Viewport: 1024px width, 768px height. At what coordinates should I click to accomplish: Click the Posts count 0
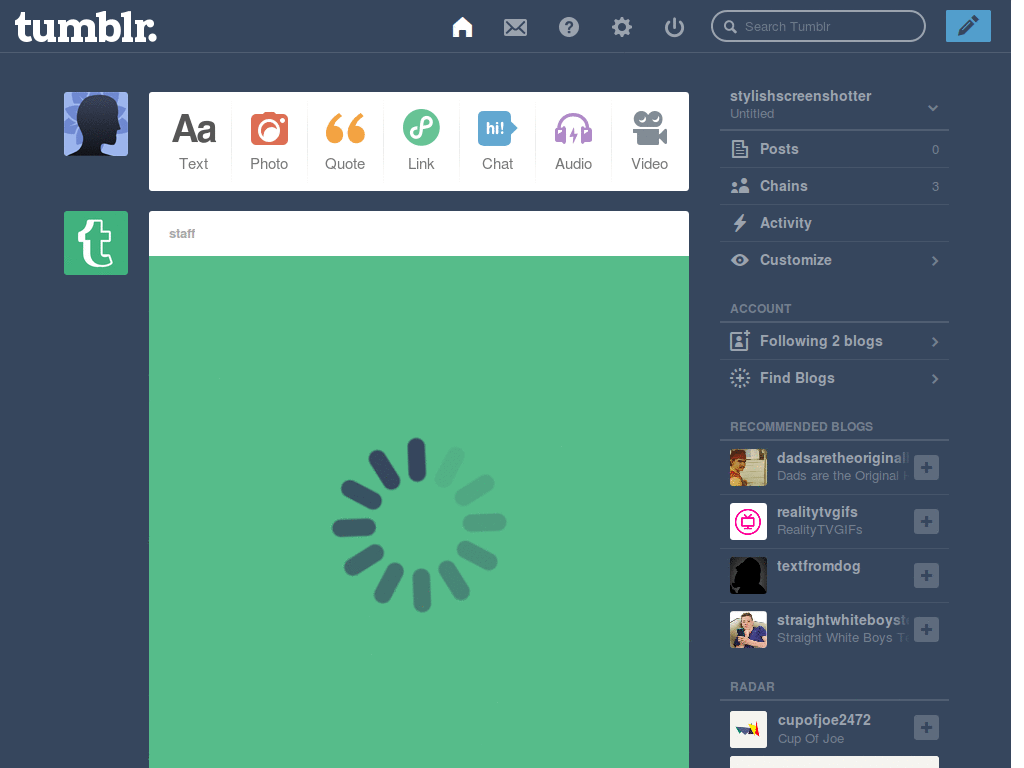tap(935, 150)
